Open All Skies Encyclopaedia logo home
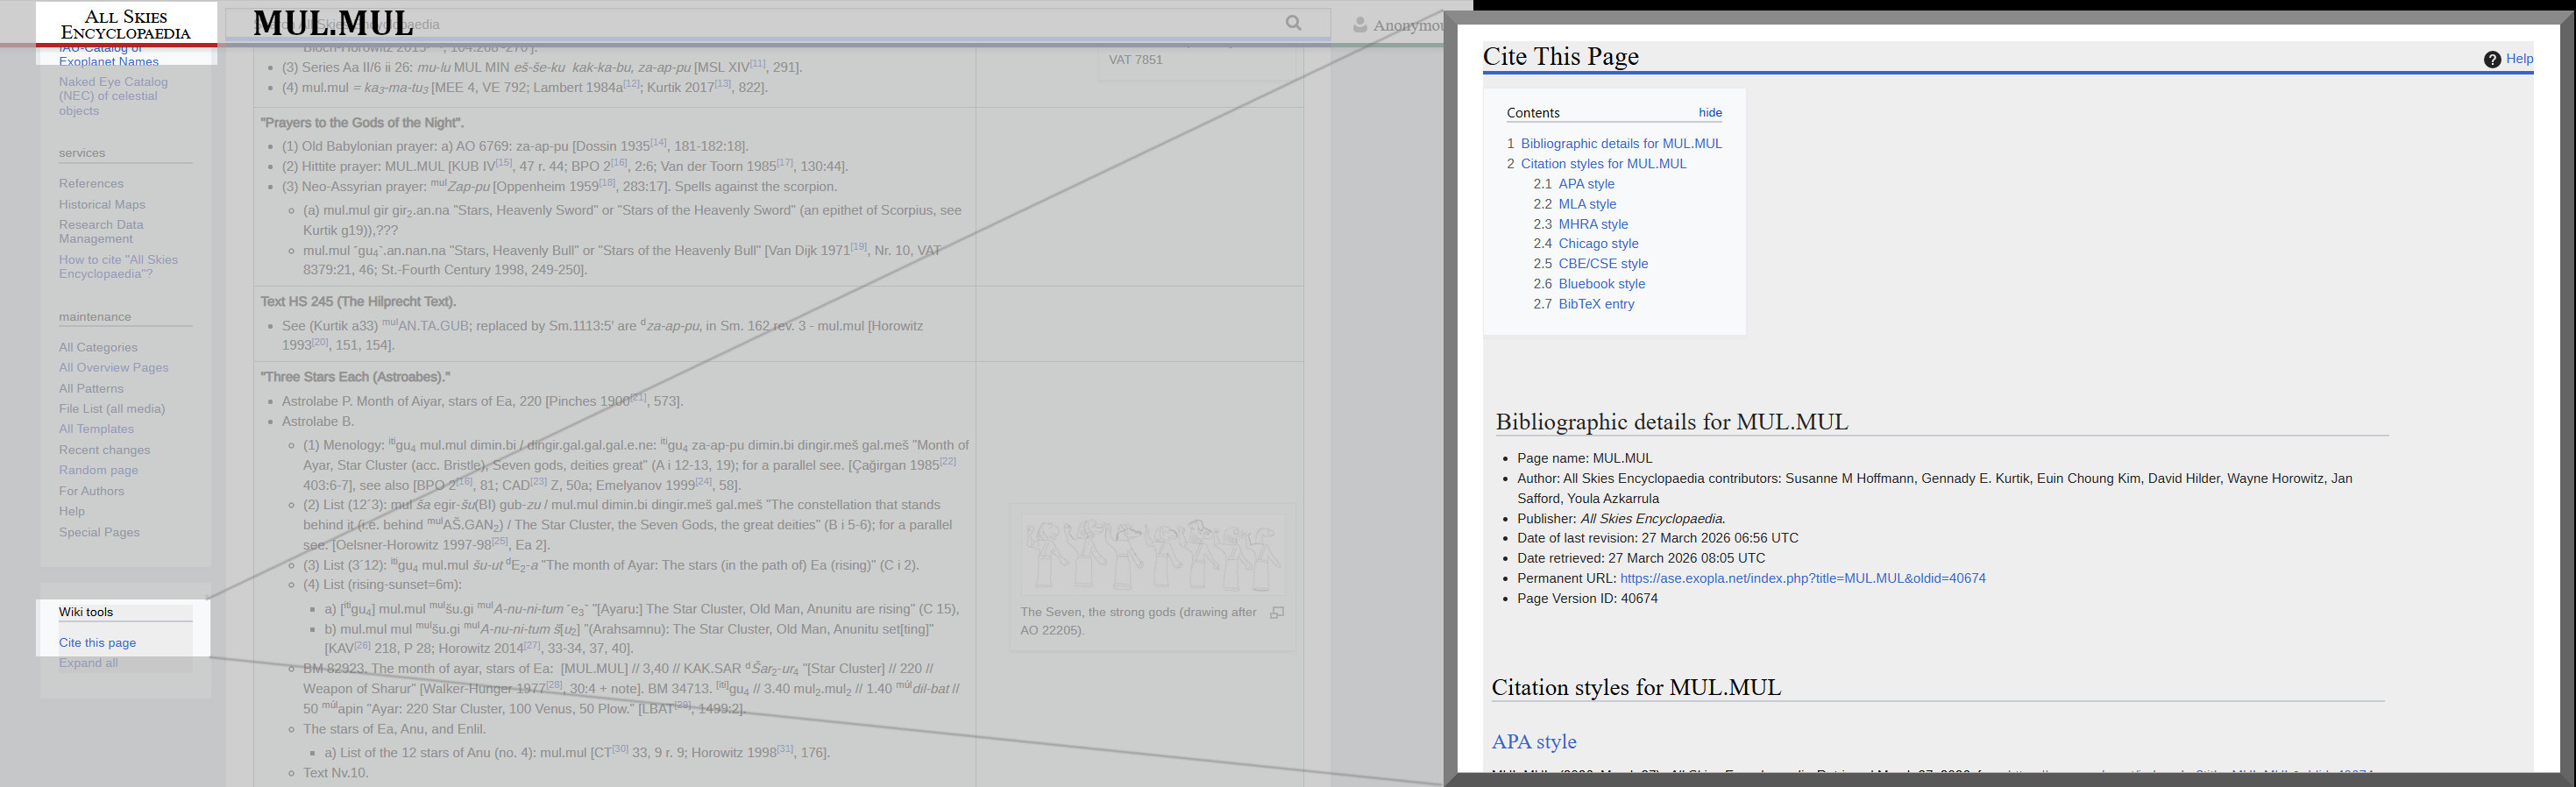Viewport: 2576px width, 787px height. (126, 25)
